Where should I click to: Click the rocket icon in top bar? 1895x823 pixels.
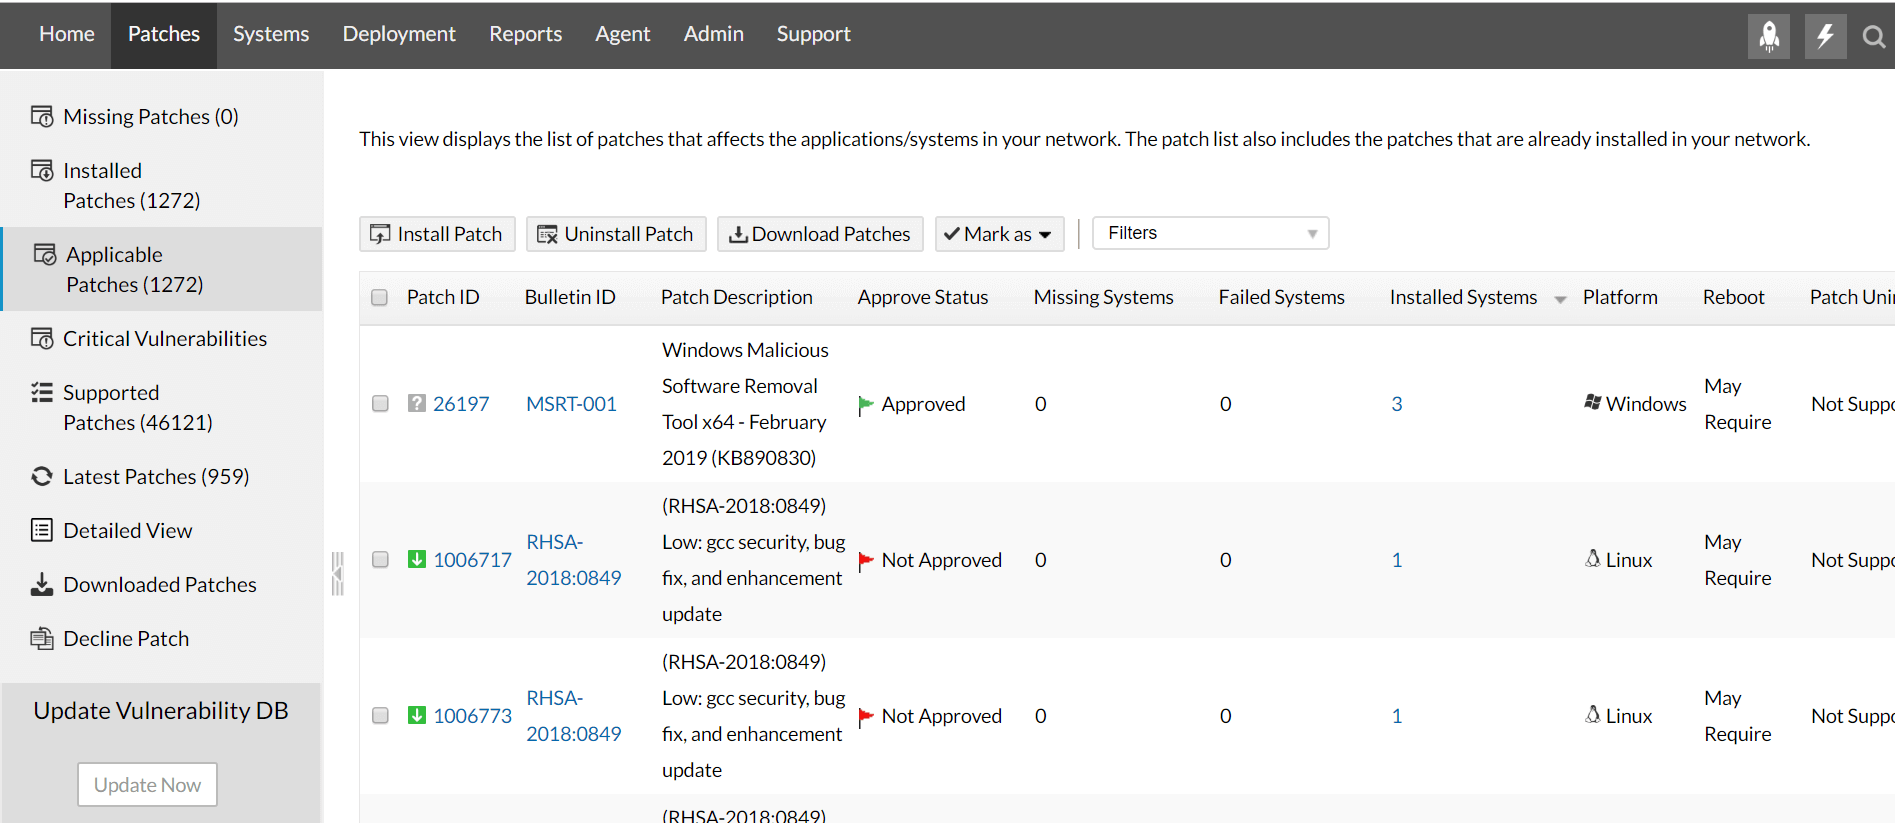coord(1768,37)
